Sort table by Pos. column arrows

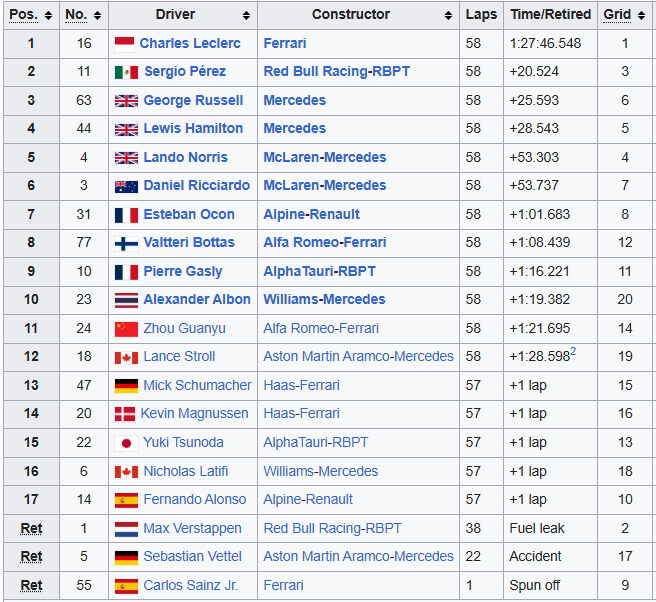tap(49, 15)
